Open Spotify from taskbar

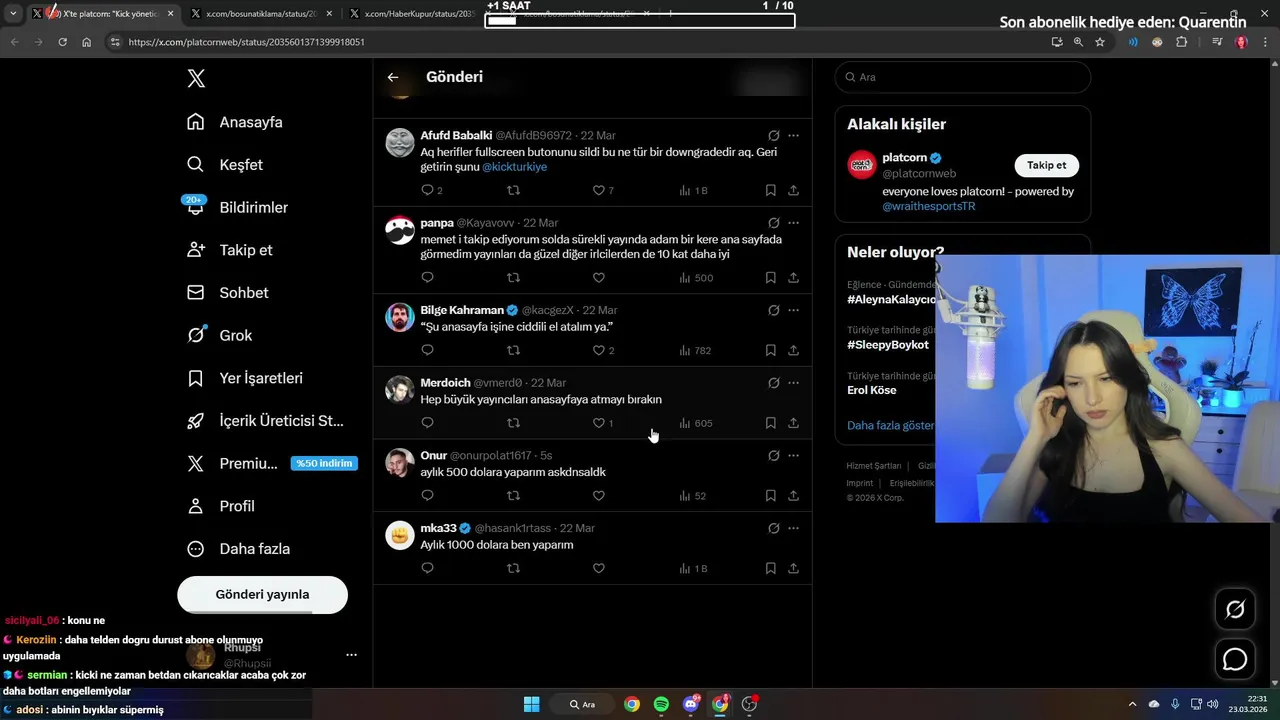(661, 704)
